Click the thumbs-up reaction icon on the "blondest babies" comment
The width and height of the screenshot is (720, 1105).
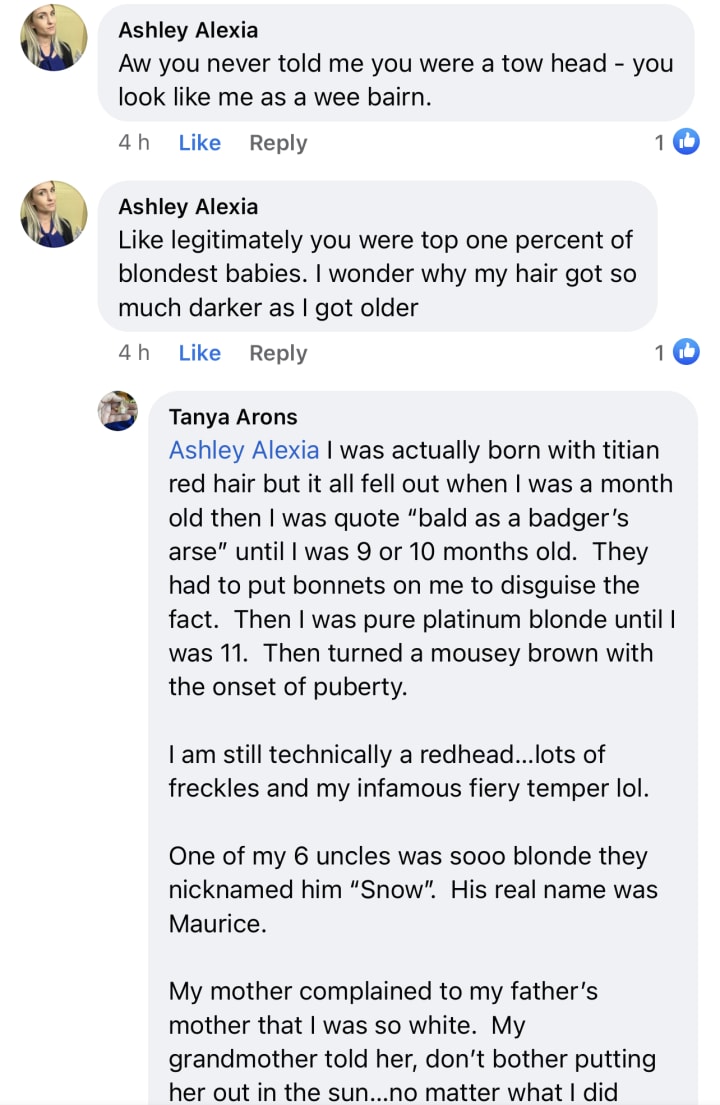tap(687, 352)
